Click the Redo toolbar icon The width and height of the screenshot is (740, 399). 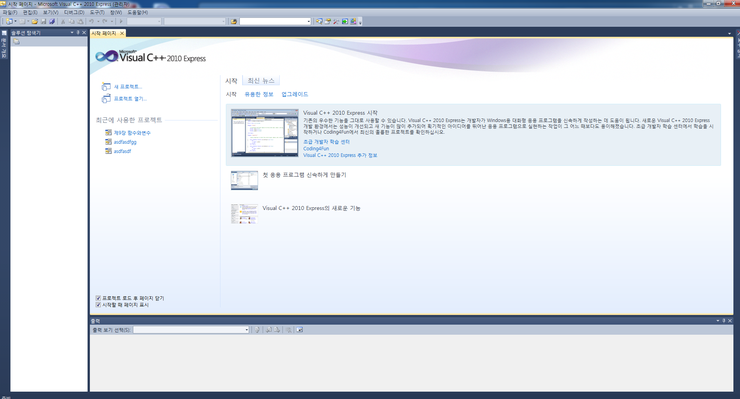point(105,21)
